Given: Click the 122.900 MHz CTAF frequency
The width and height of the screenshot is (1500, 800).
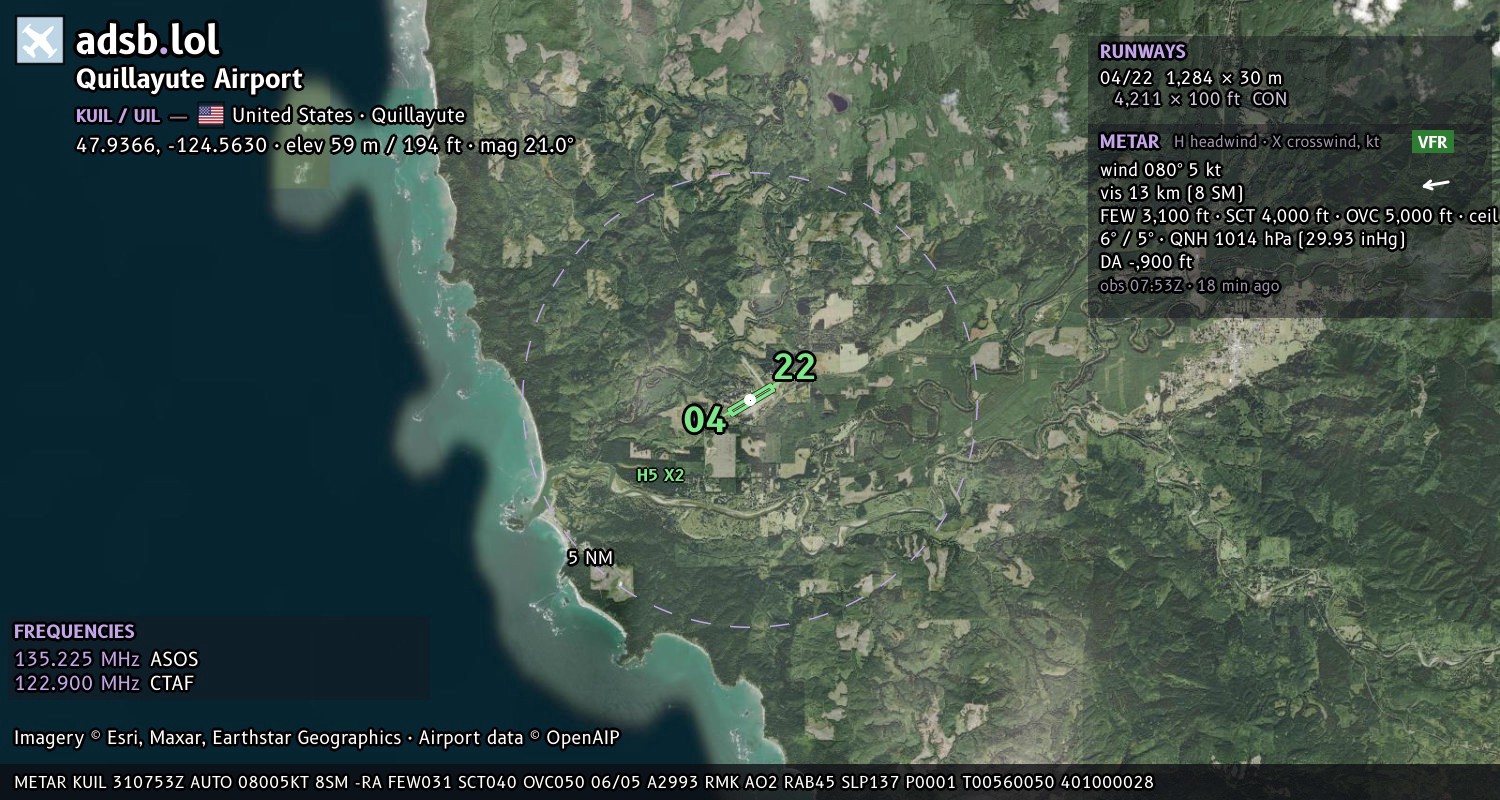Looking at the screenshot, I should pos(104,683).
